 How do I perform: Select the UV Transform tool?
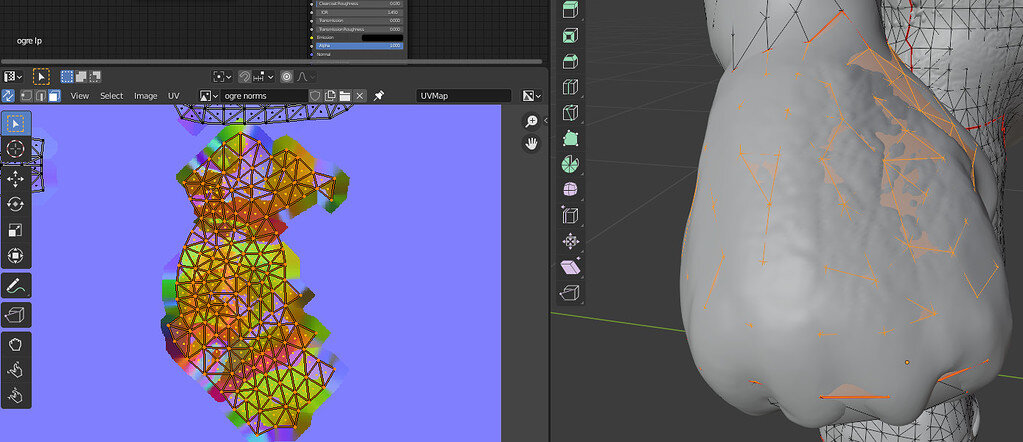click(16, 255)
